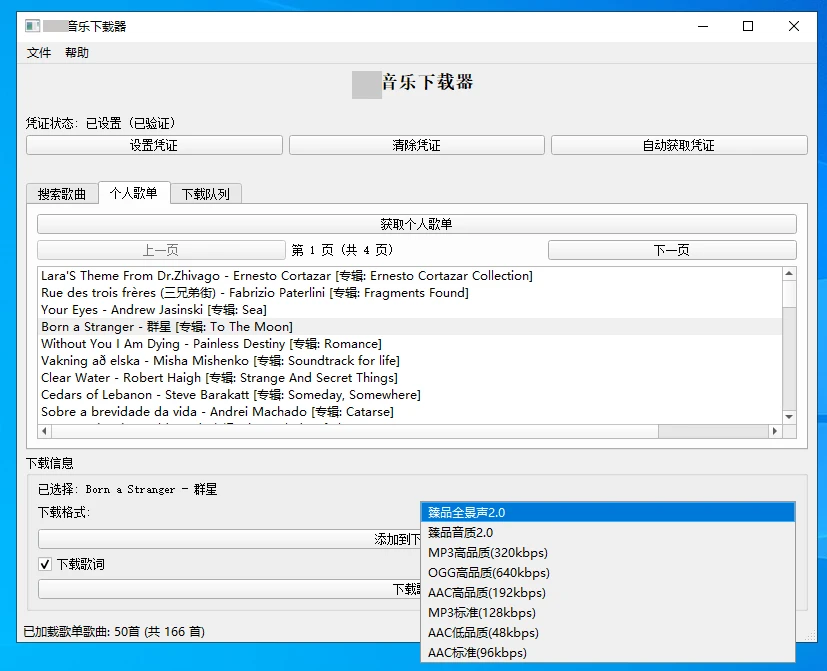Click the horizontal scroll left arrow

coord(45,432)
